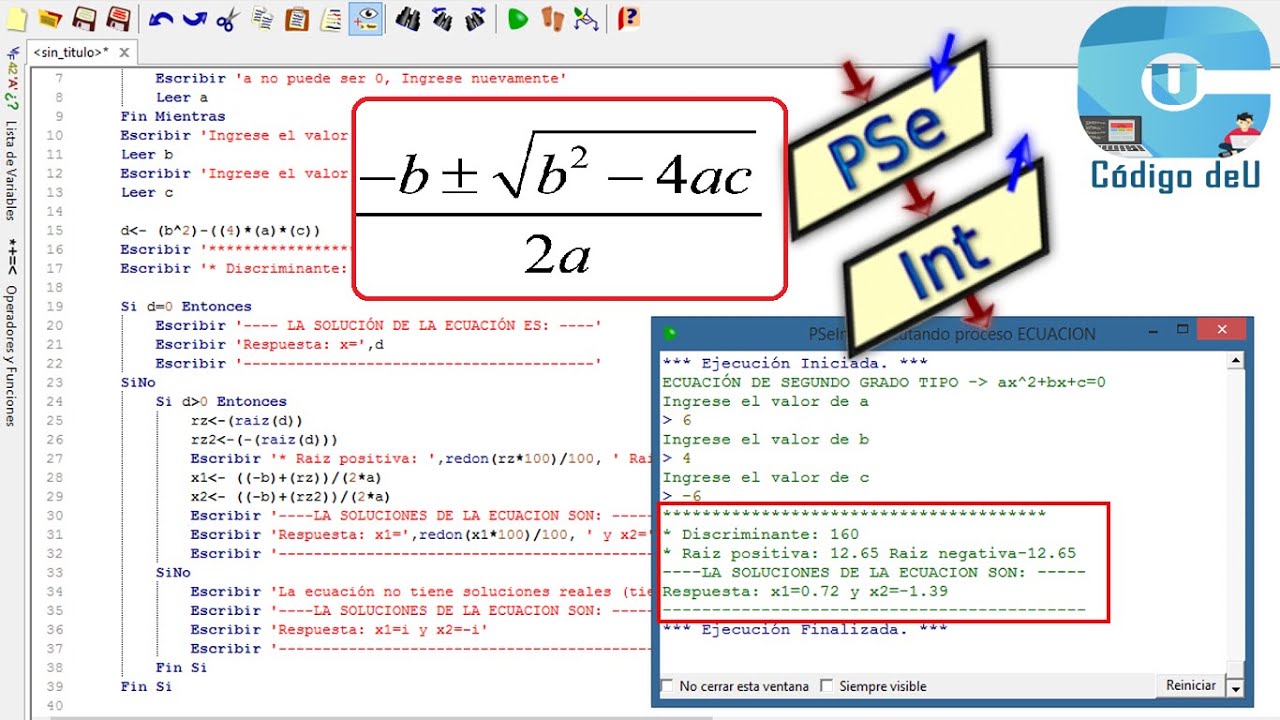Click the 'SiNo' keyword on line 23
Viewport: 1280px width, 720px height.
tap(138, 382)
